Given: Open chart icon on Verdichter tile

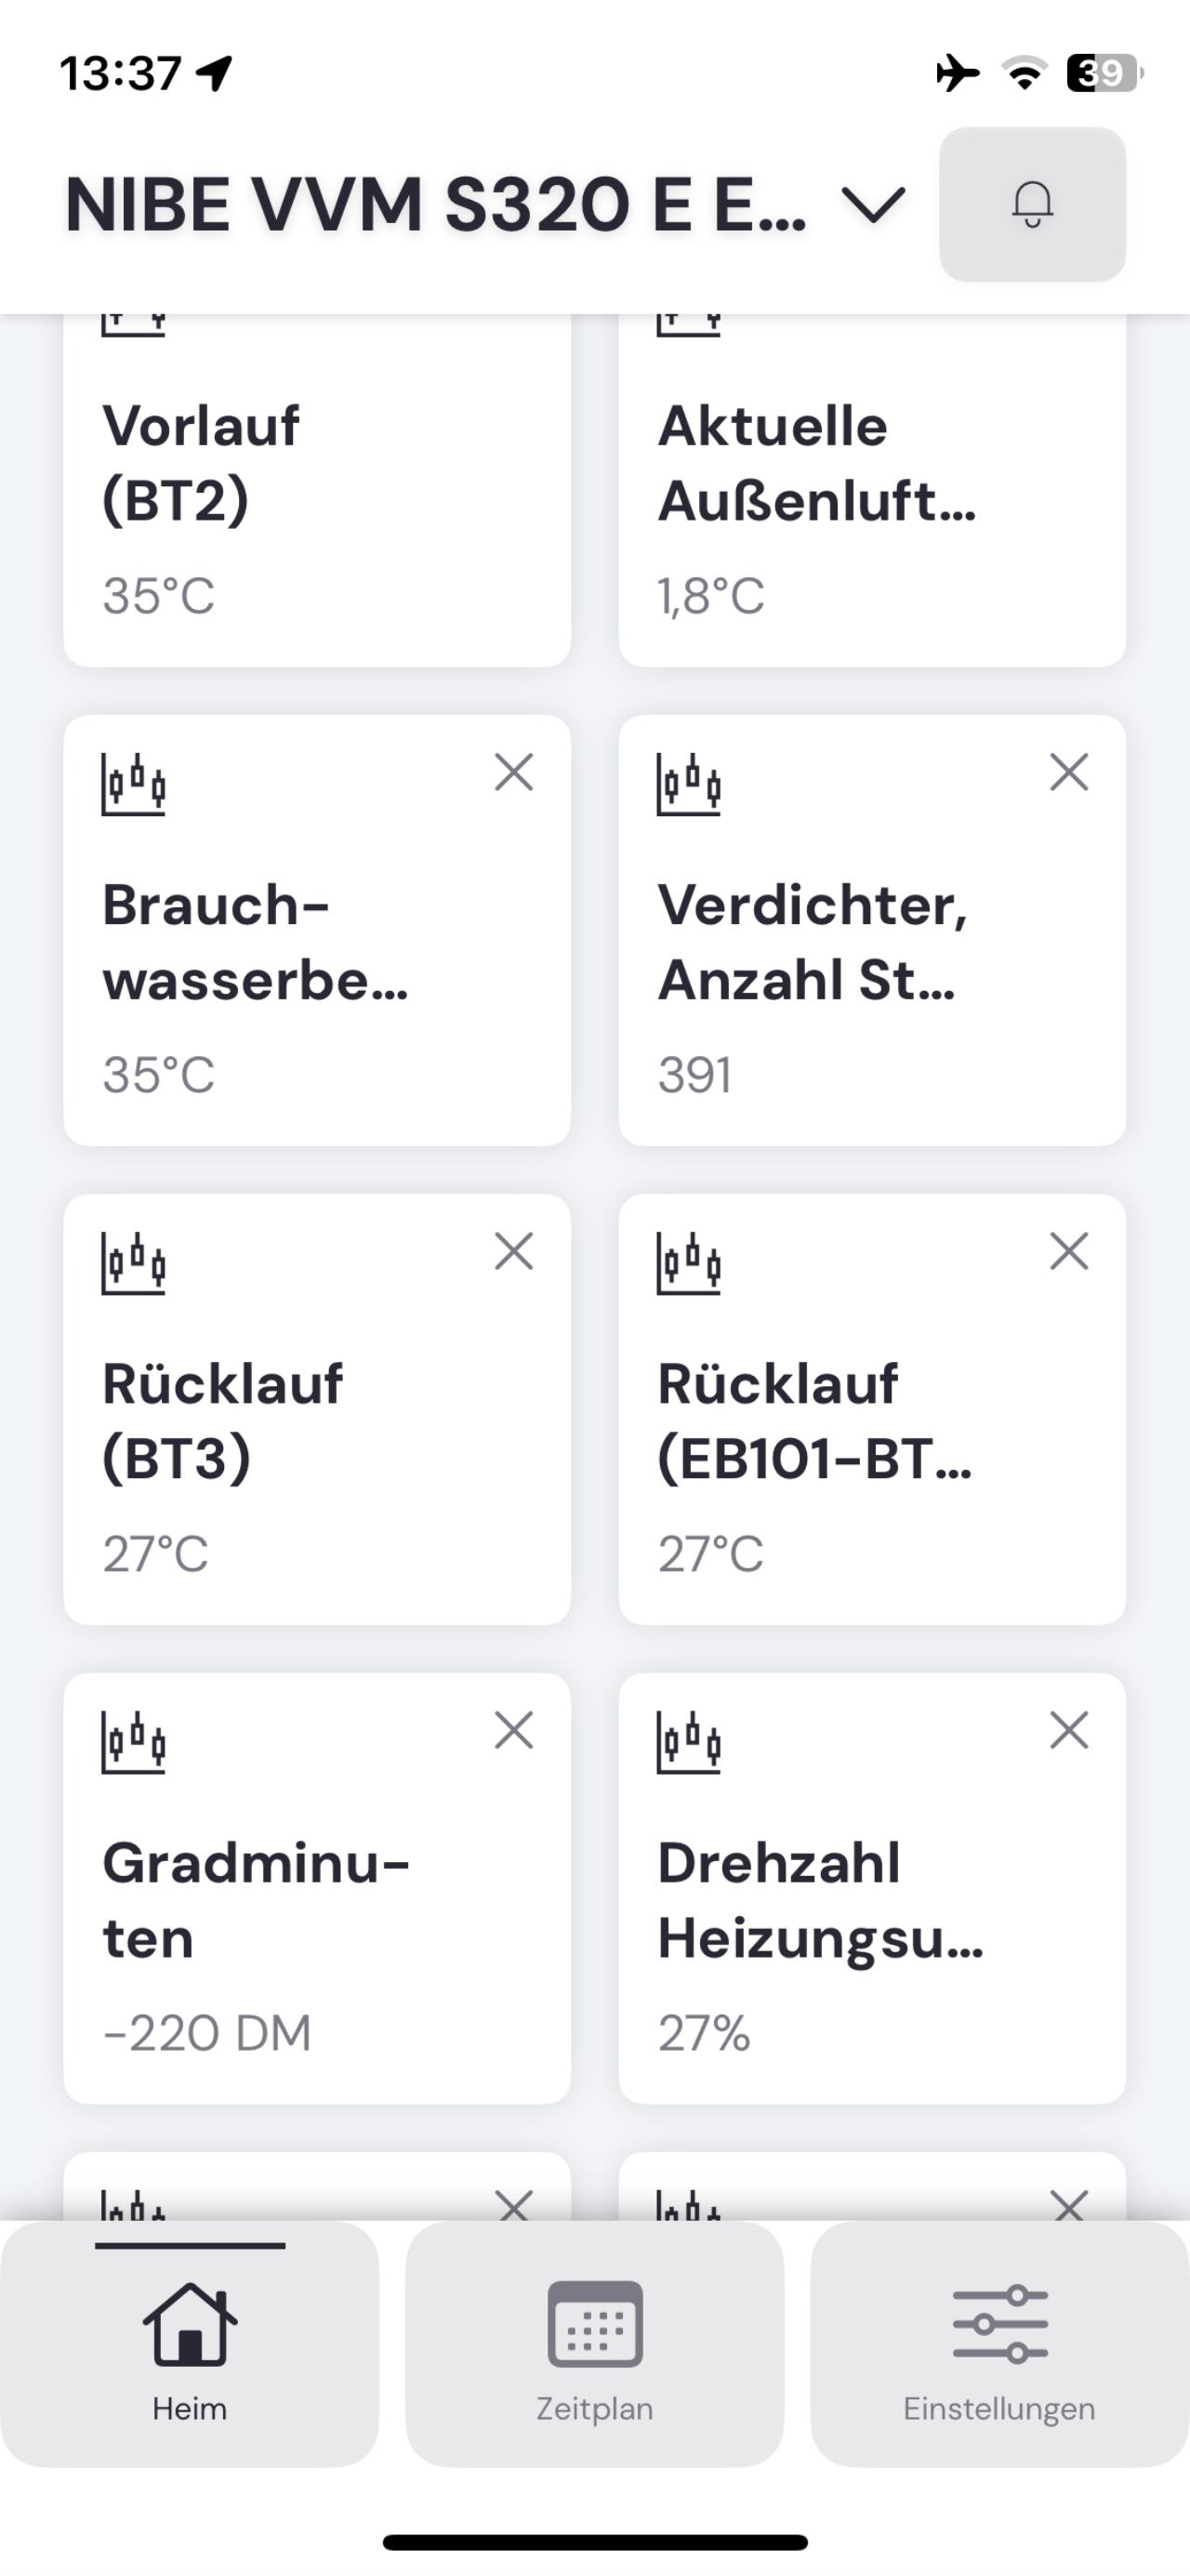Looking at the screenshot, I should (x=688, y=784).
